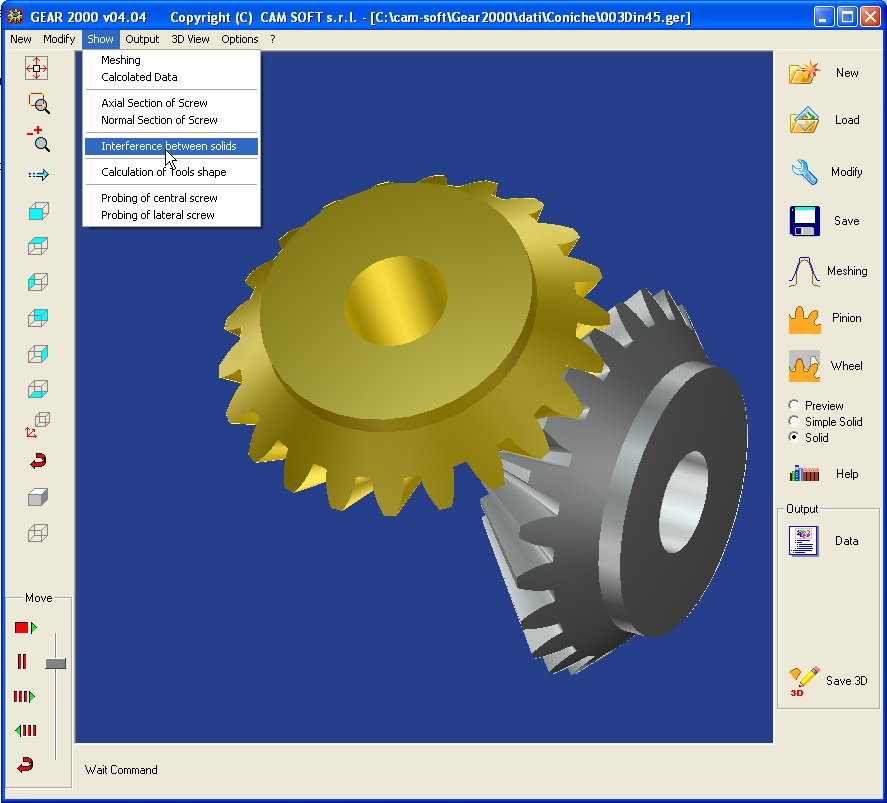Image resolution: width=887 pixels, height=803 pixels.
Task: Choose Interference between solids menu entry
Action: pos(169,146)
